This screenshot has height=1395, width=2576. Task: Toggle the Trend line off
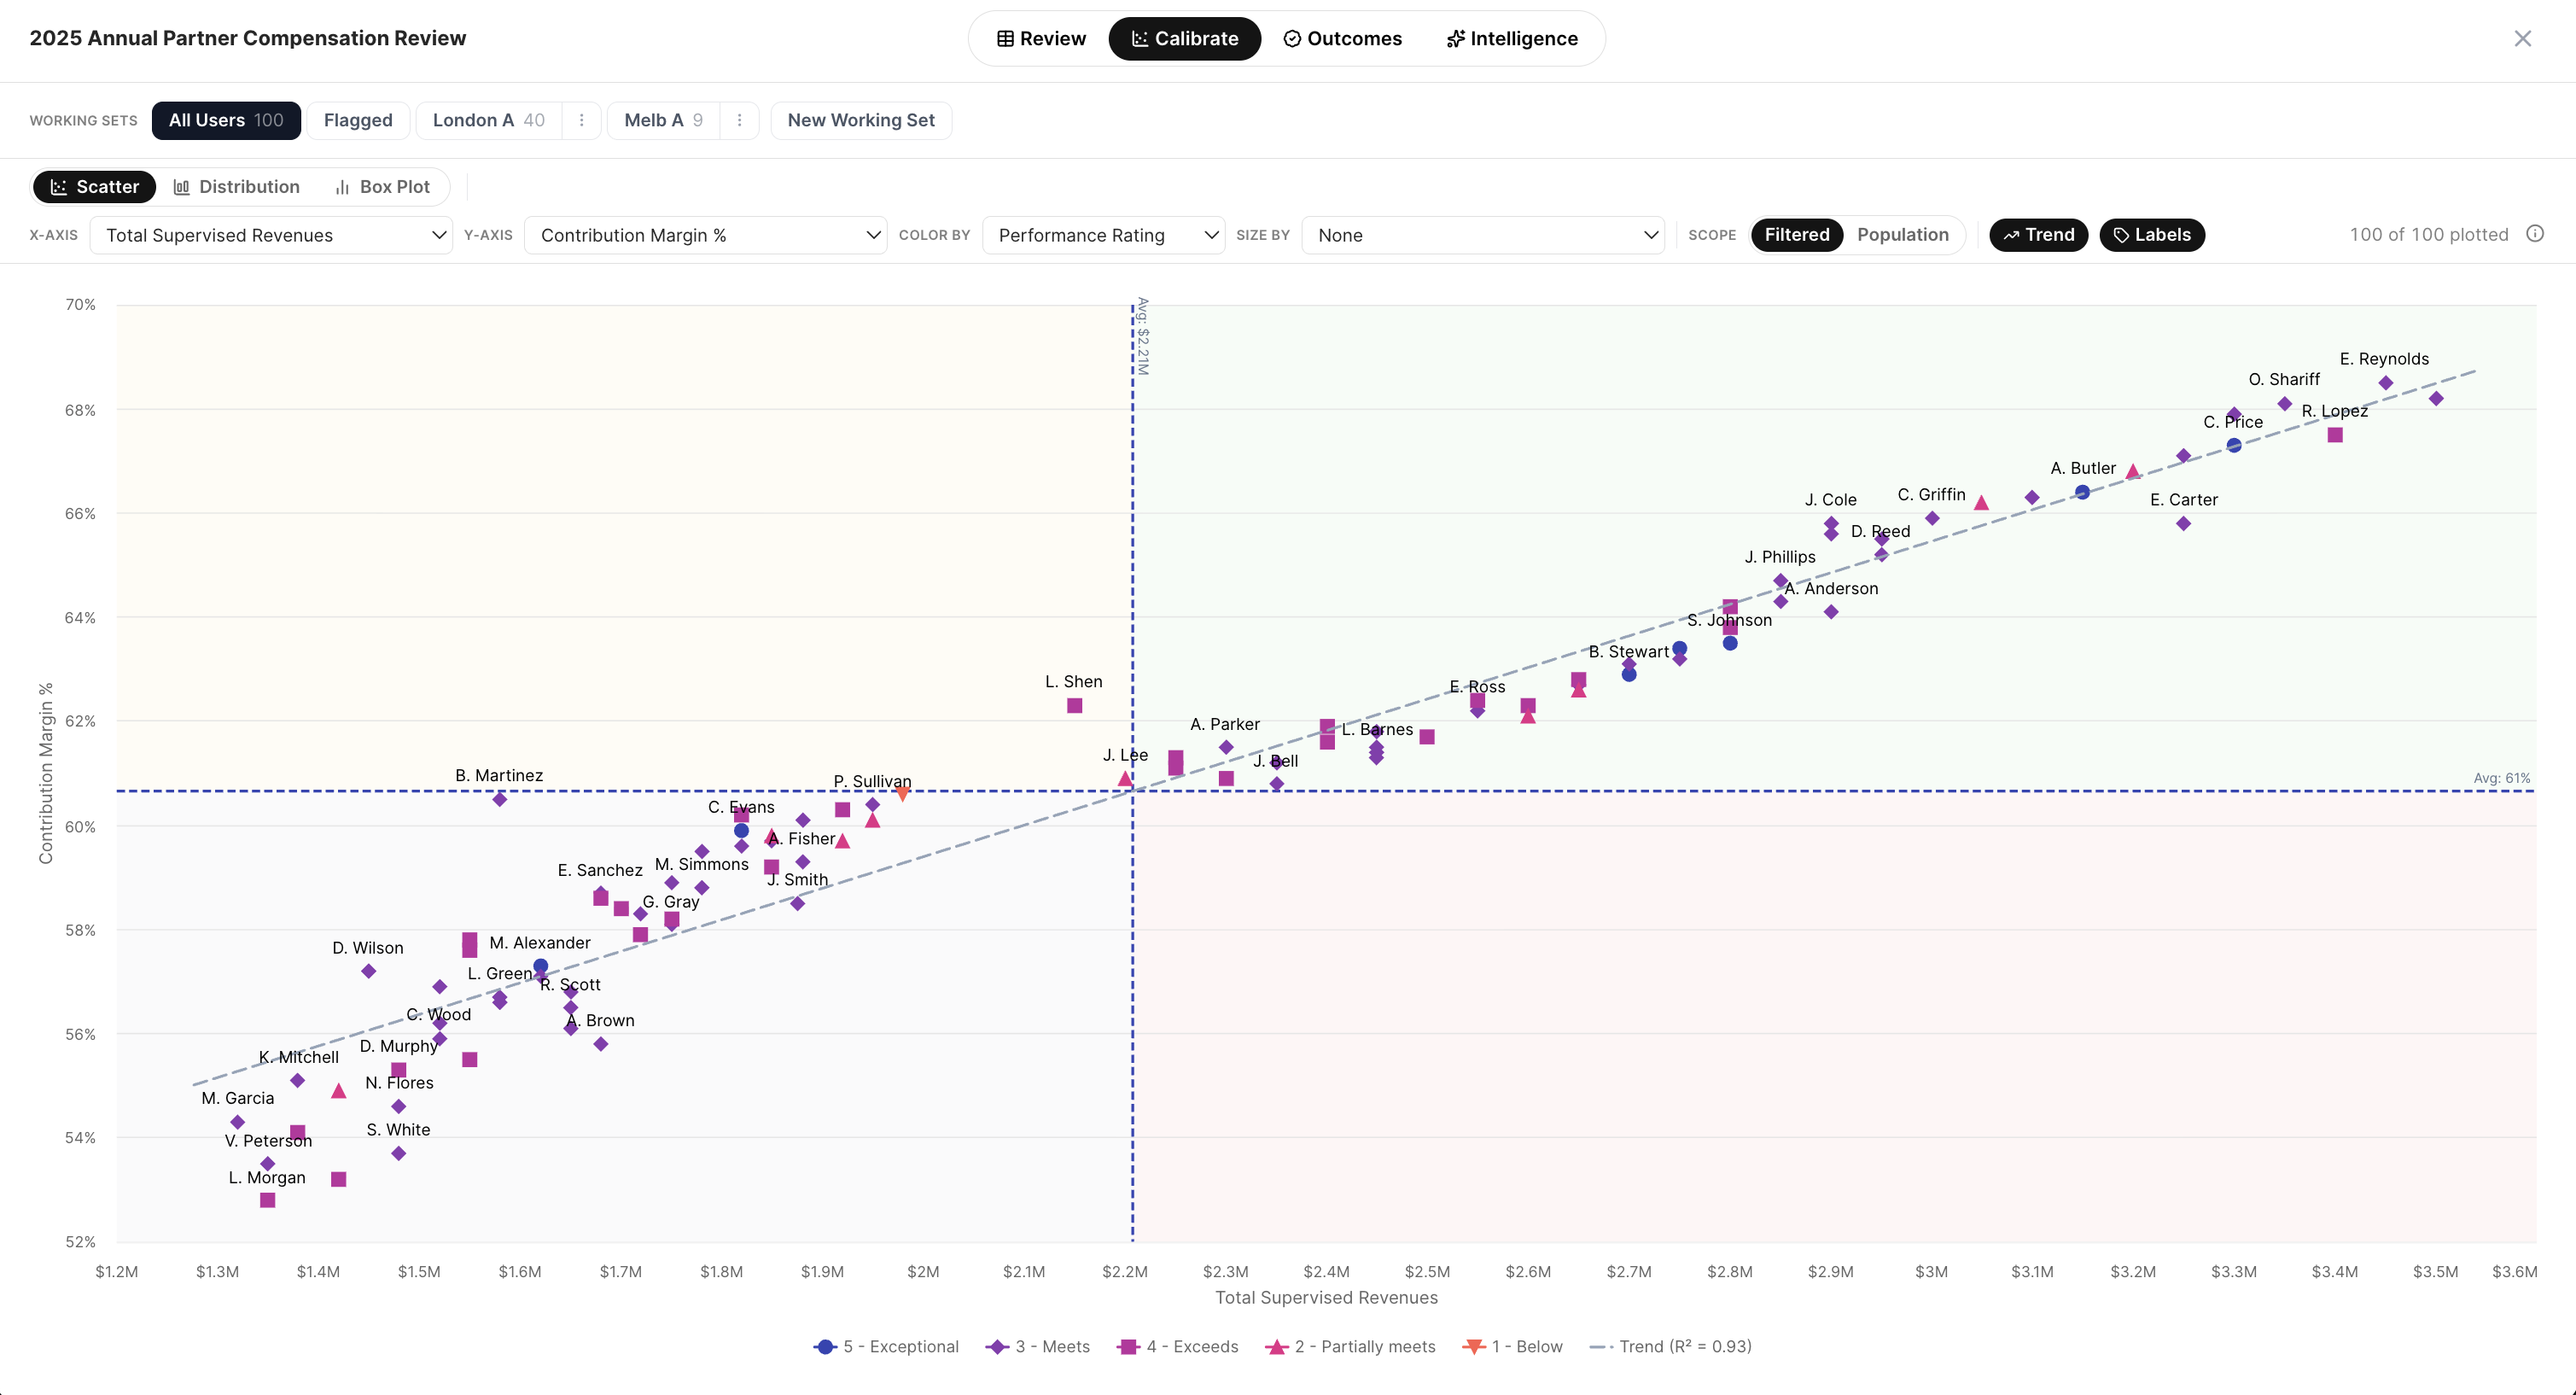click(2038, 235)
